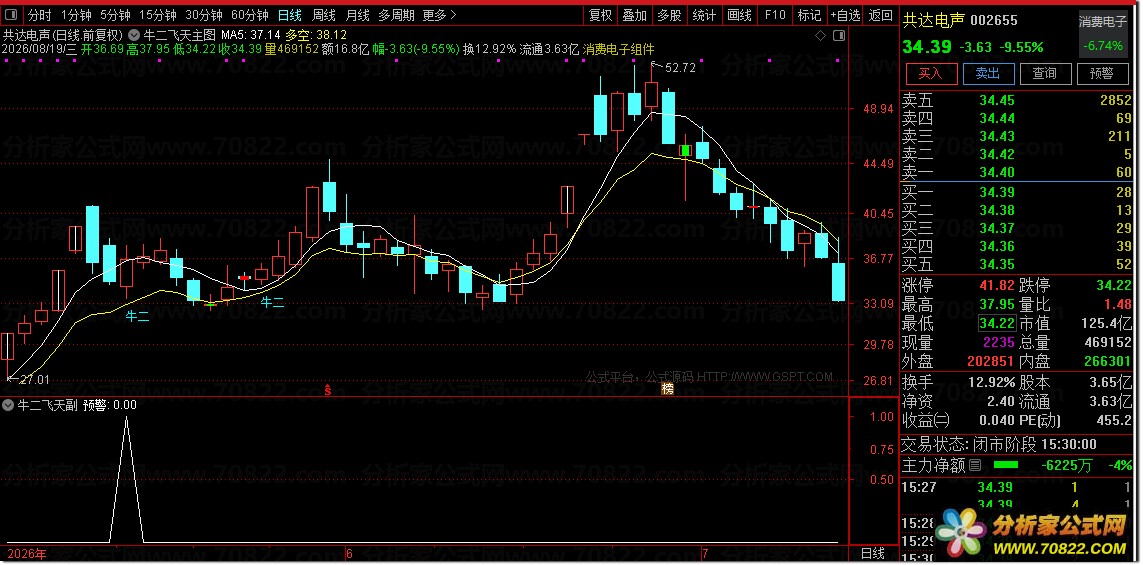The height and width of the screenshot is (565, 1143).
Task: Toggle the right panel layout icon
Action: pos(838,35)
